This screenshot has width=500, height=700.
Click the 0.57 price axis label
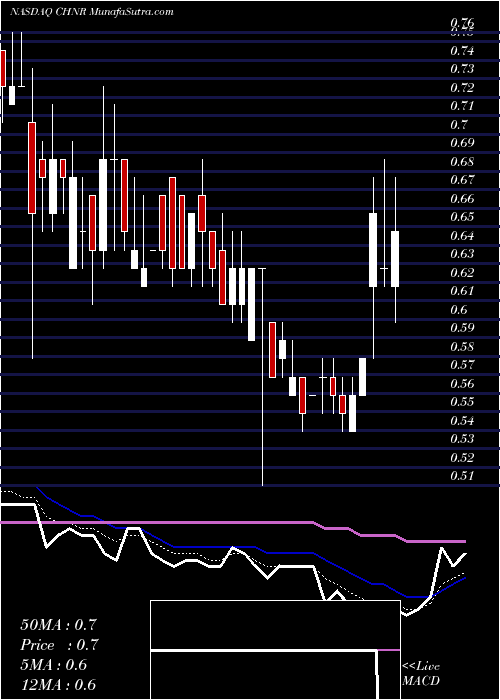click(x=462, y=366)
